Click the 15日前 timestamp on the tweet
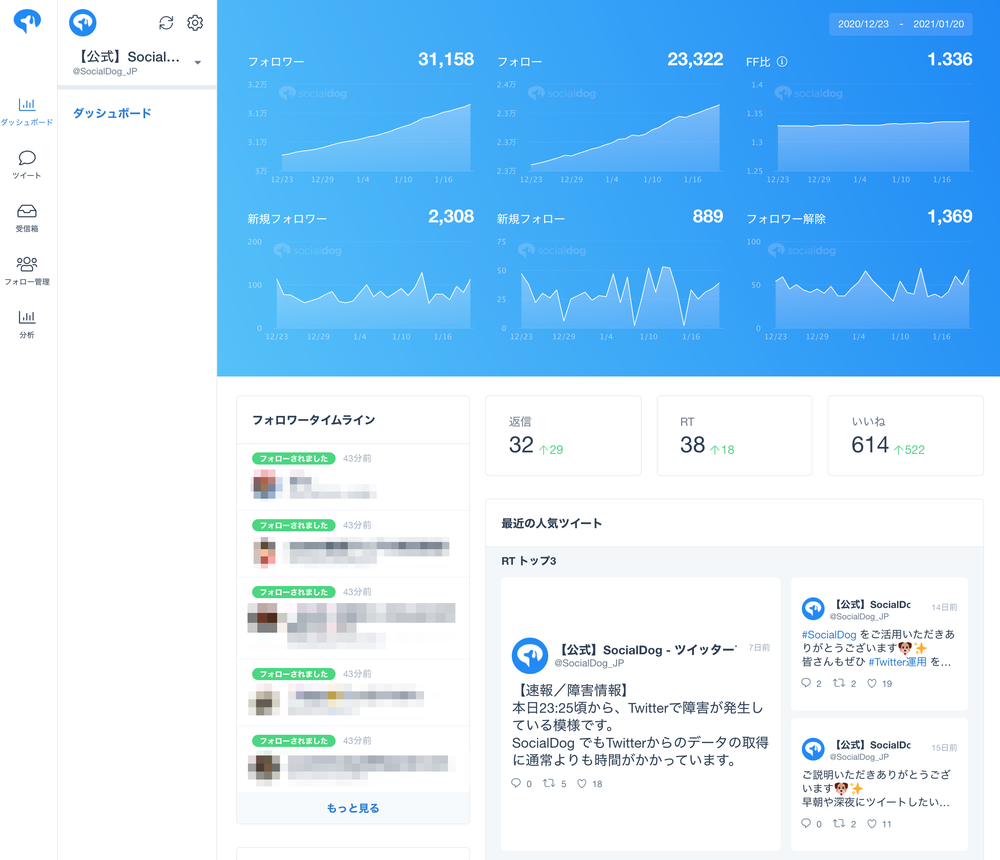Viewport: 1000px width, 860px height. (945, 748)
